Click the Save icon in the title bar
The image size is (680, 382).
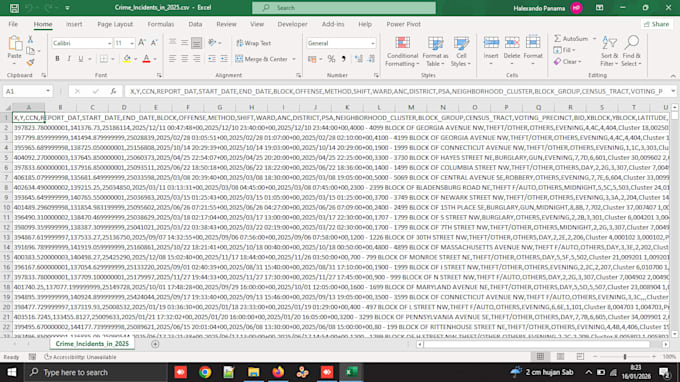[x=14, y=8]
